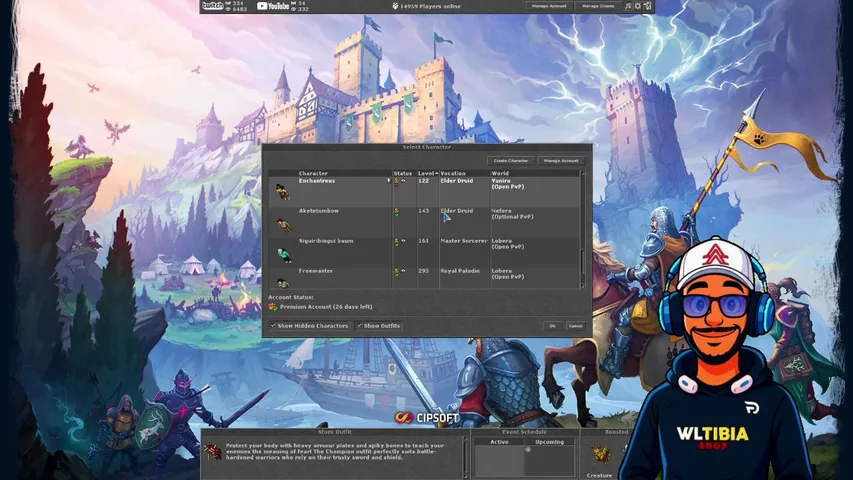Select the Enchantress character outfit sprite
The height and width of the screenshot is (480, 853).
pyautogui.click(x=282, y=192)
